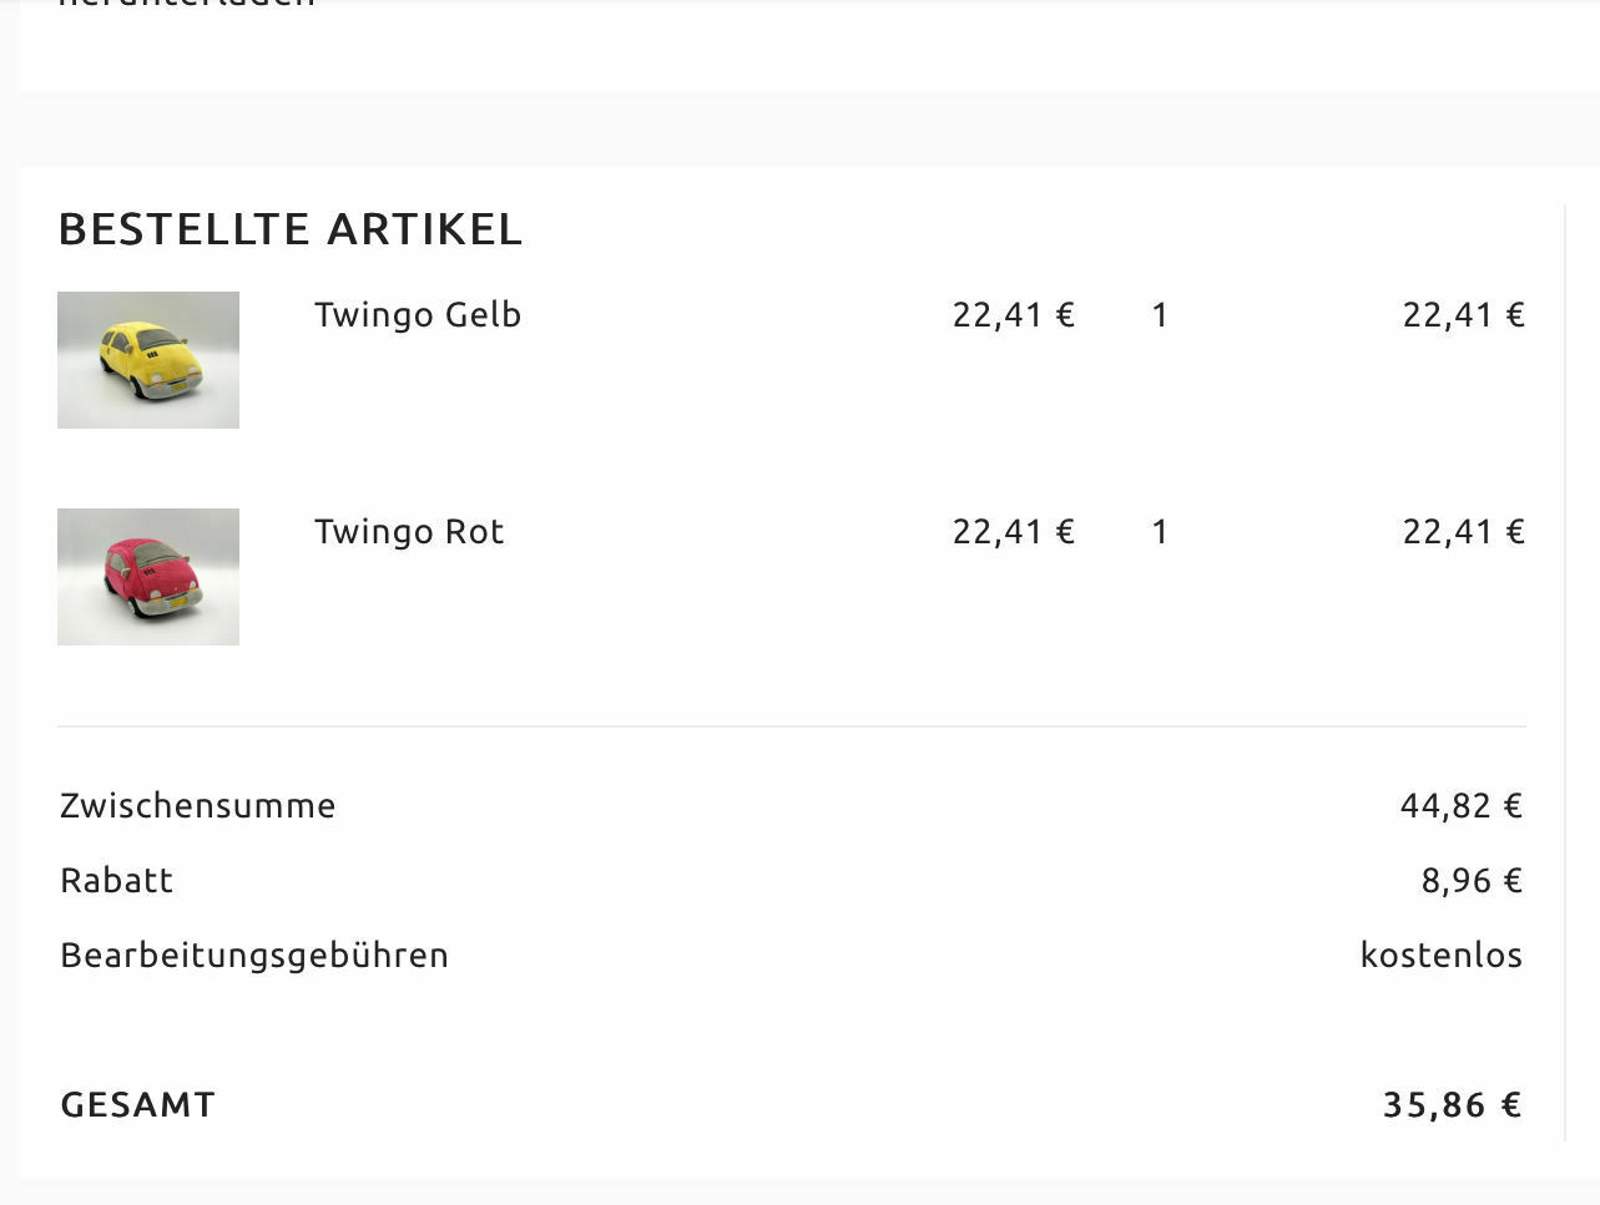Click the Twingo Rot line total
The width and height of the screenshot is (1600, 1205).
[x=1463, y=532]
